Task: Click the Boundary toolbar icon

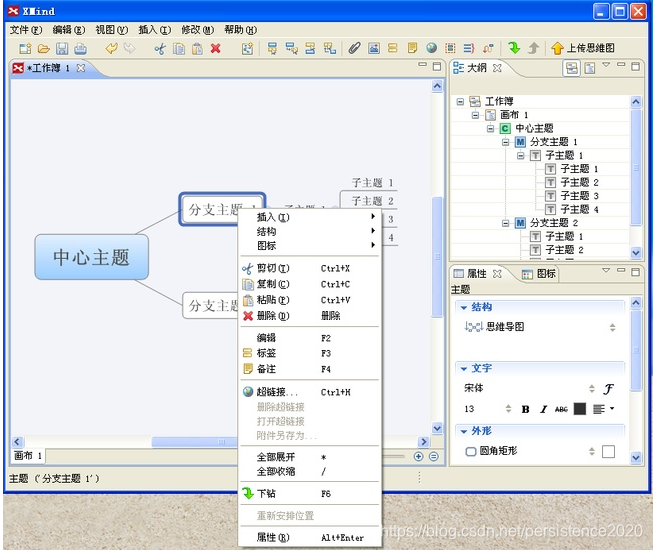Action: pos(450,48)
